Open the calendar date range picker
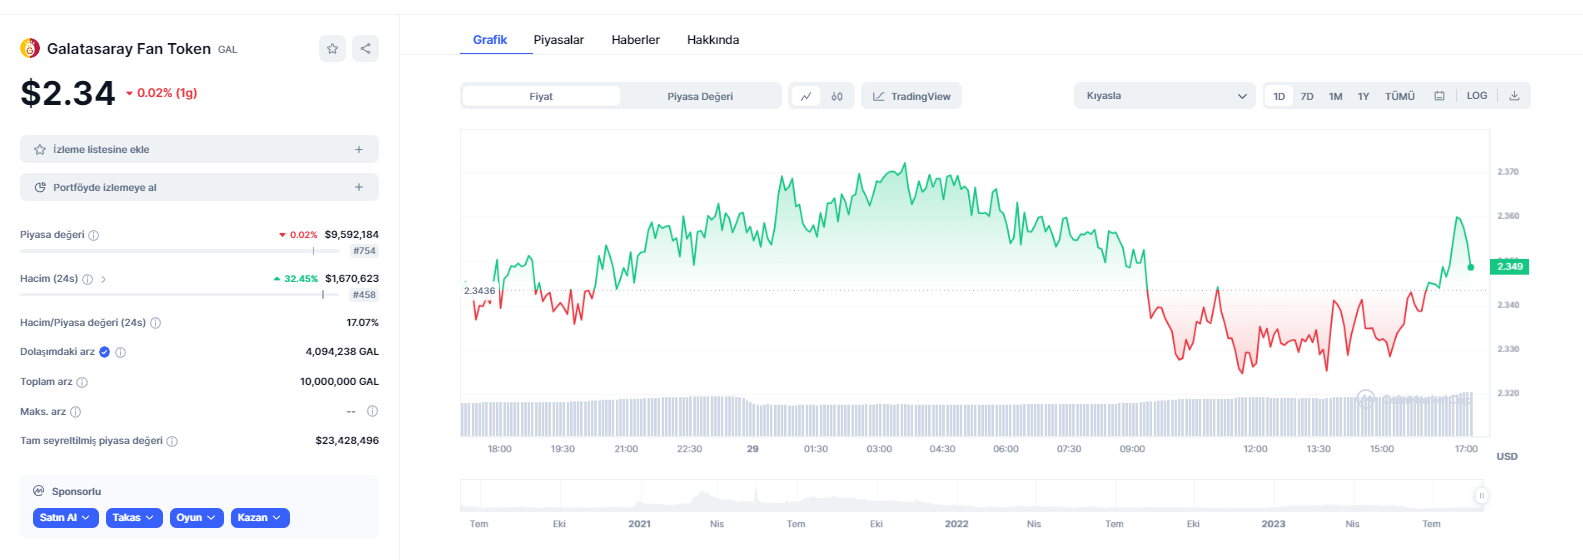1583x560 pixels. (x=1439, y=96)
